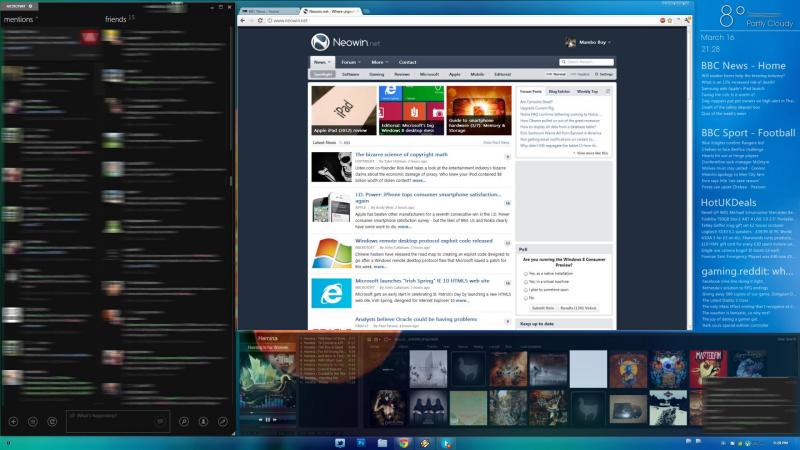Select the Mobile category
800x450 pixels.
point(477,74)
